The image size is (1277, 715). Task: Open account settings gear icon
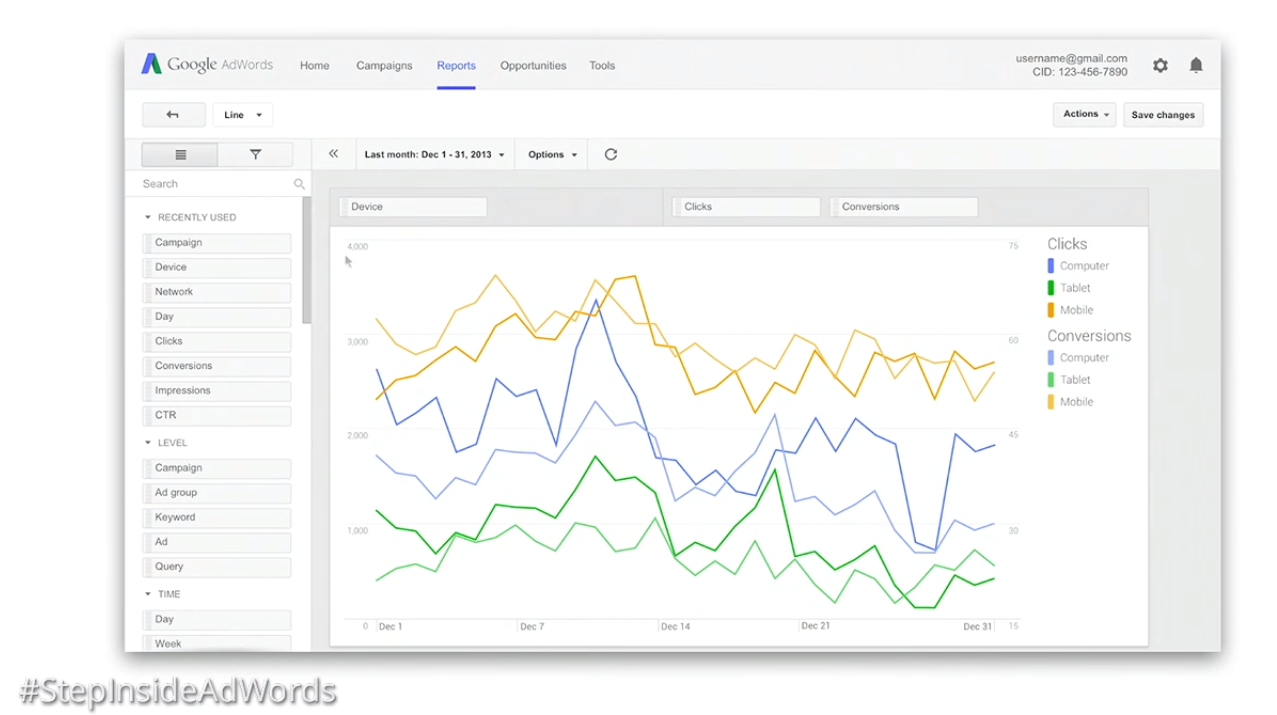point(1160,65)
